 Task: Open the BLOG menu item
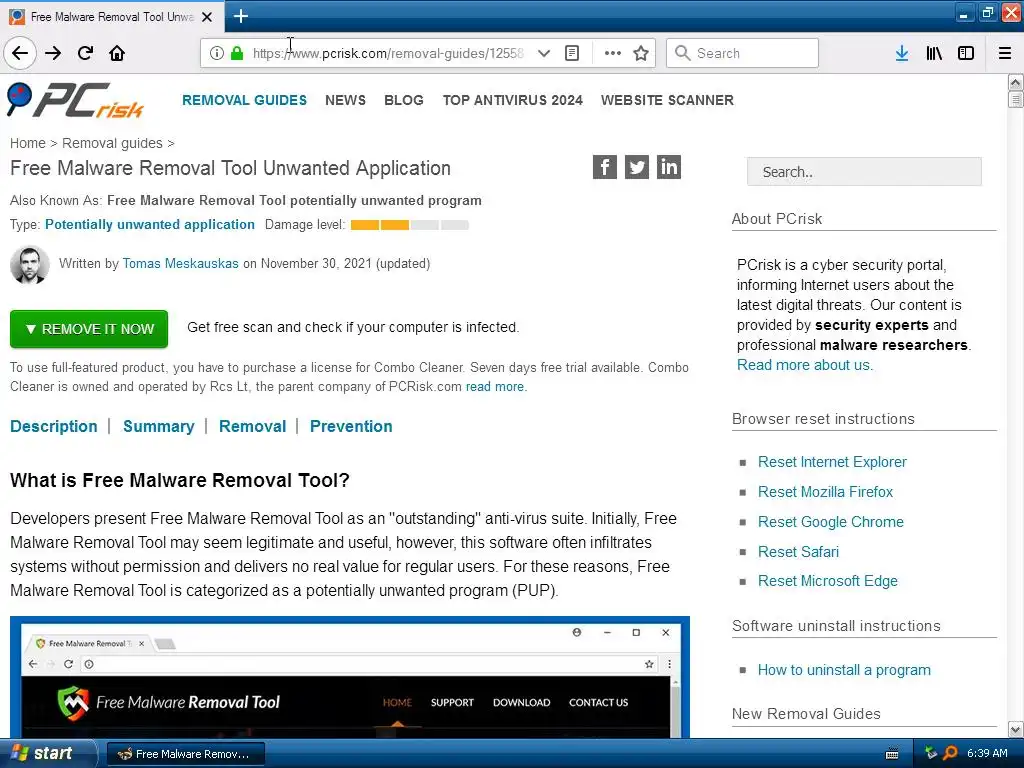point(404,100)
